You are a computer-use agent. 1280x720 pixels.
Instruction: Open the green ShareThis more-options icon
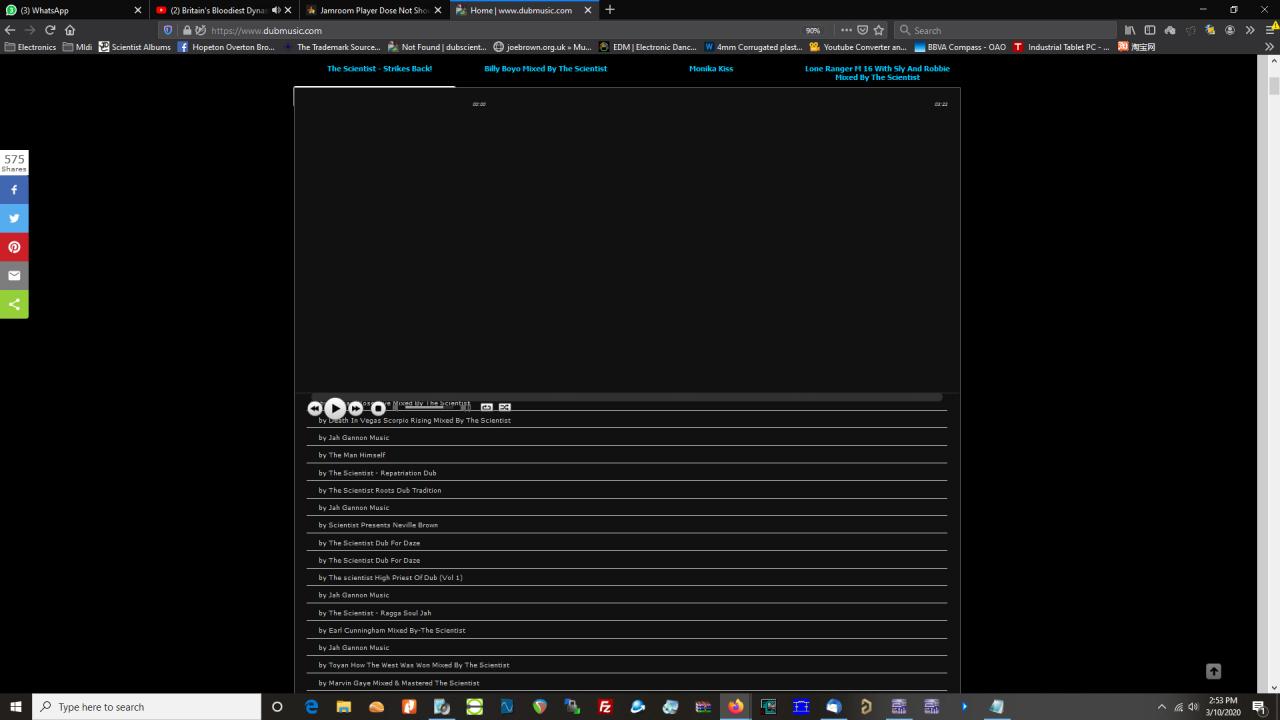pos(14,305)
